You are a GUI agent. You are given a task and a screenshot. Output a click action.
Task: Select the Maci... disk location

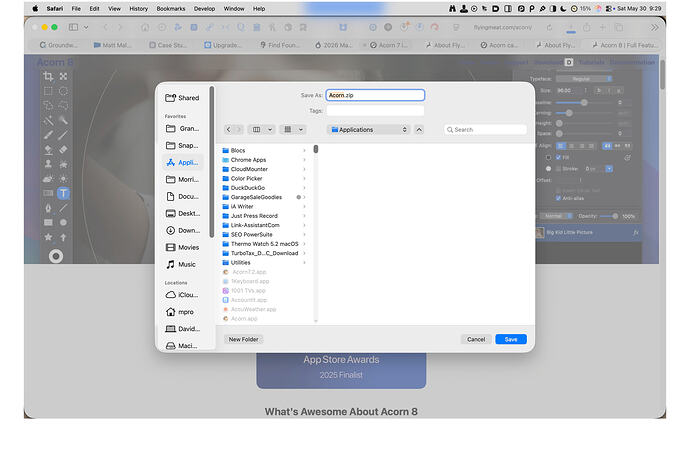[182, 346]
